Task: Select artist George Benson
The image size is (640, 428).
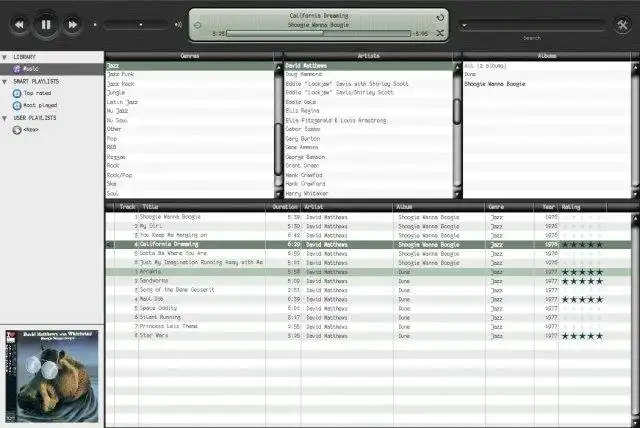Action: 369,157
